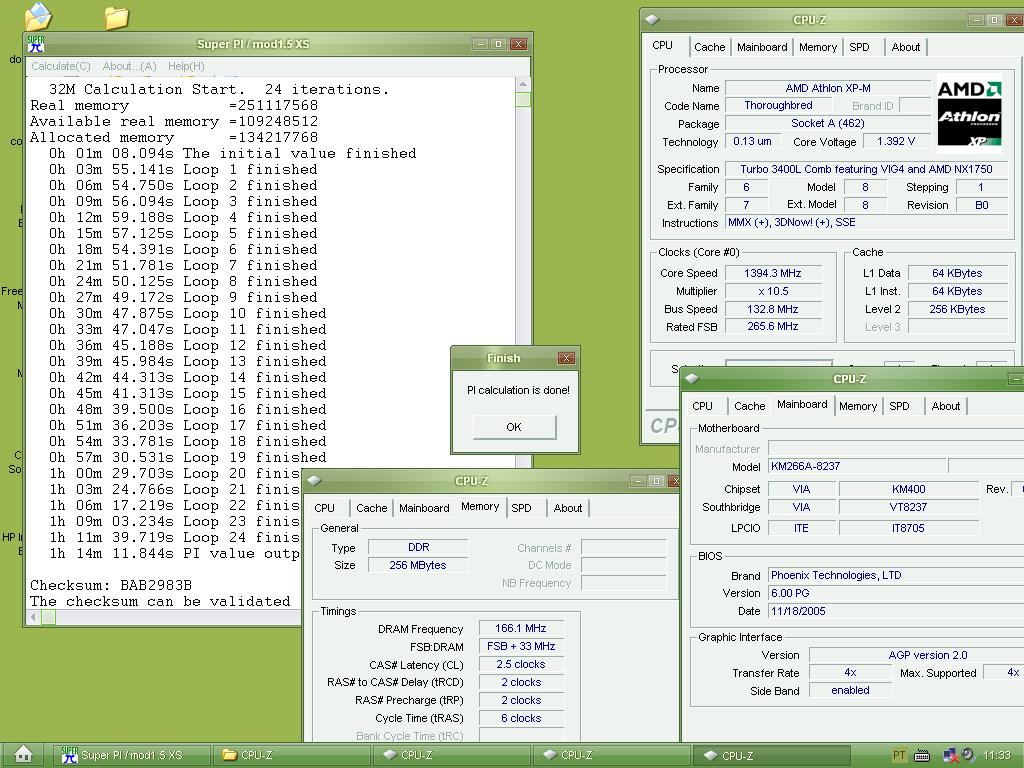Click the CAS# Latency value 2.5 clocks
This screenshot has height=768, width=1024.
(520, 664)
